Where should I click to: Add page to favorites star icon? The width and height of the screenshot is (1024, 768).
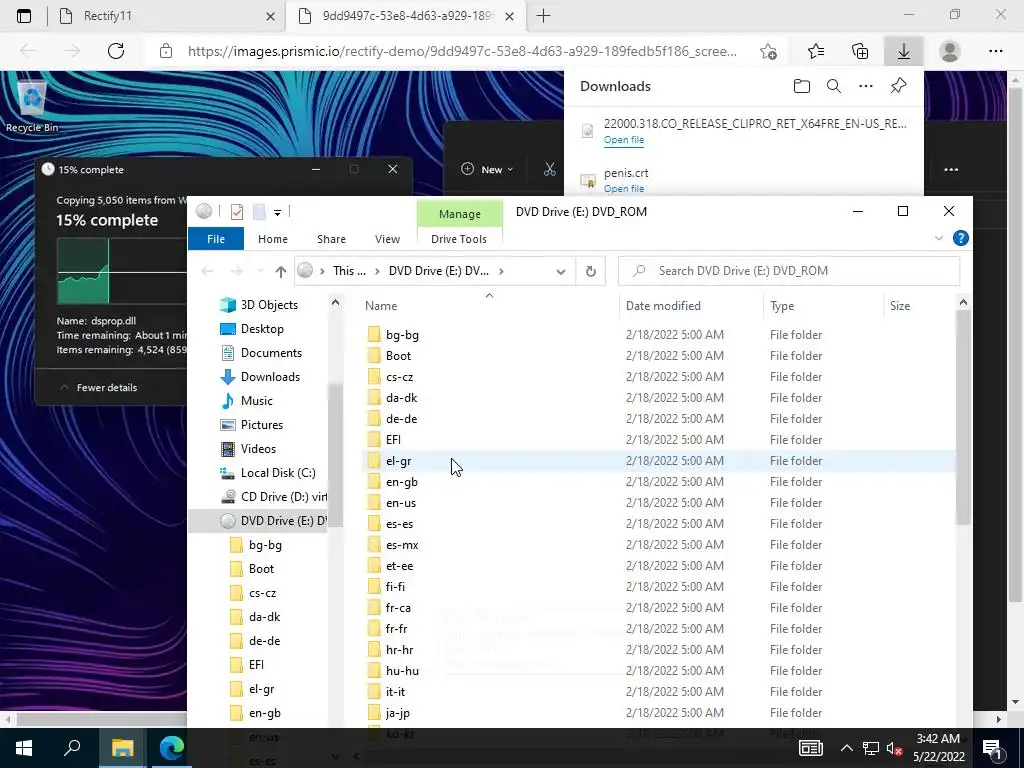click(769, 51)
